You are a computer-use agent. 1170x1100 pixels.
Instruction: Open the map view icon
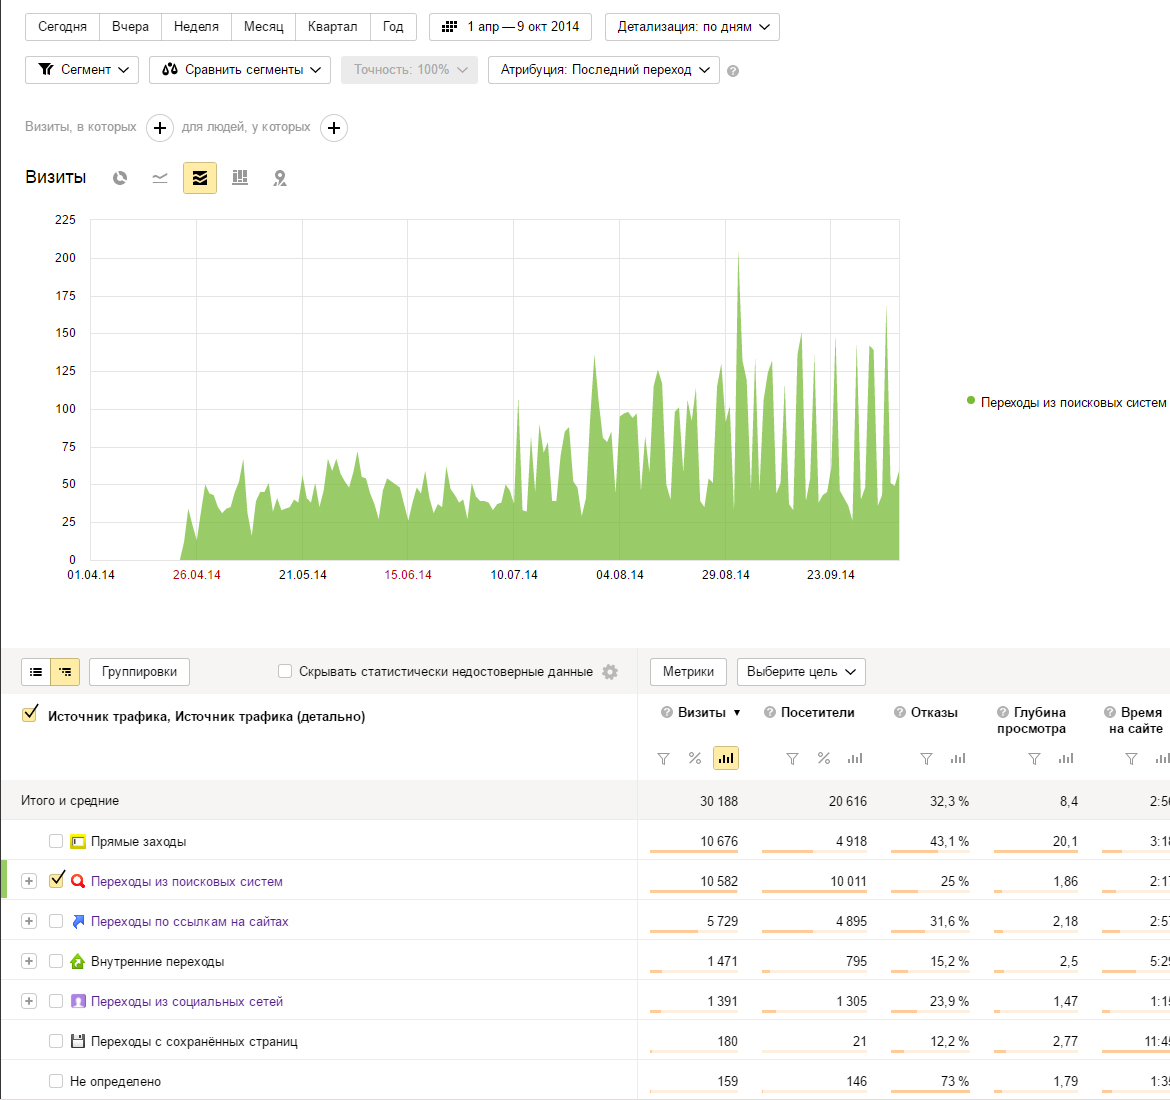[x=280, y=178]
